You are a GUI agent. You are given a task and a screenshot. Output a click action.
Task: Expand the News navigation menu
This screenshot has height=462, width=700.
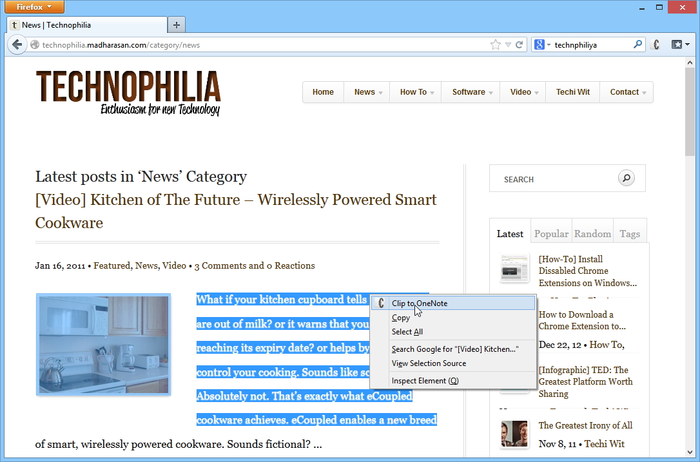368,92
